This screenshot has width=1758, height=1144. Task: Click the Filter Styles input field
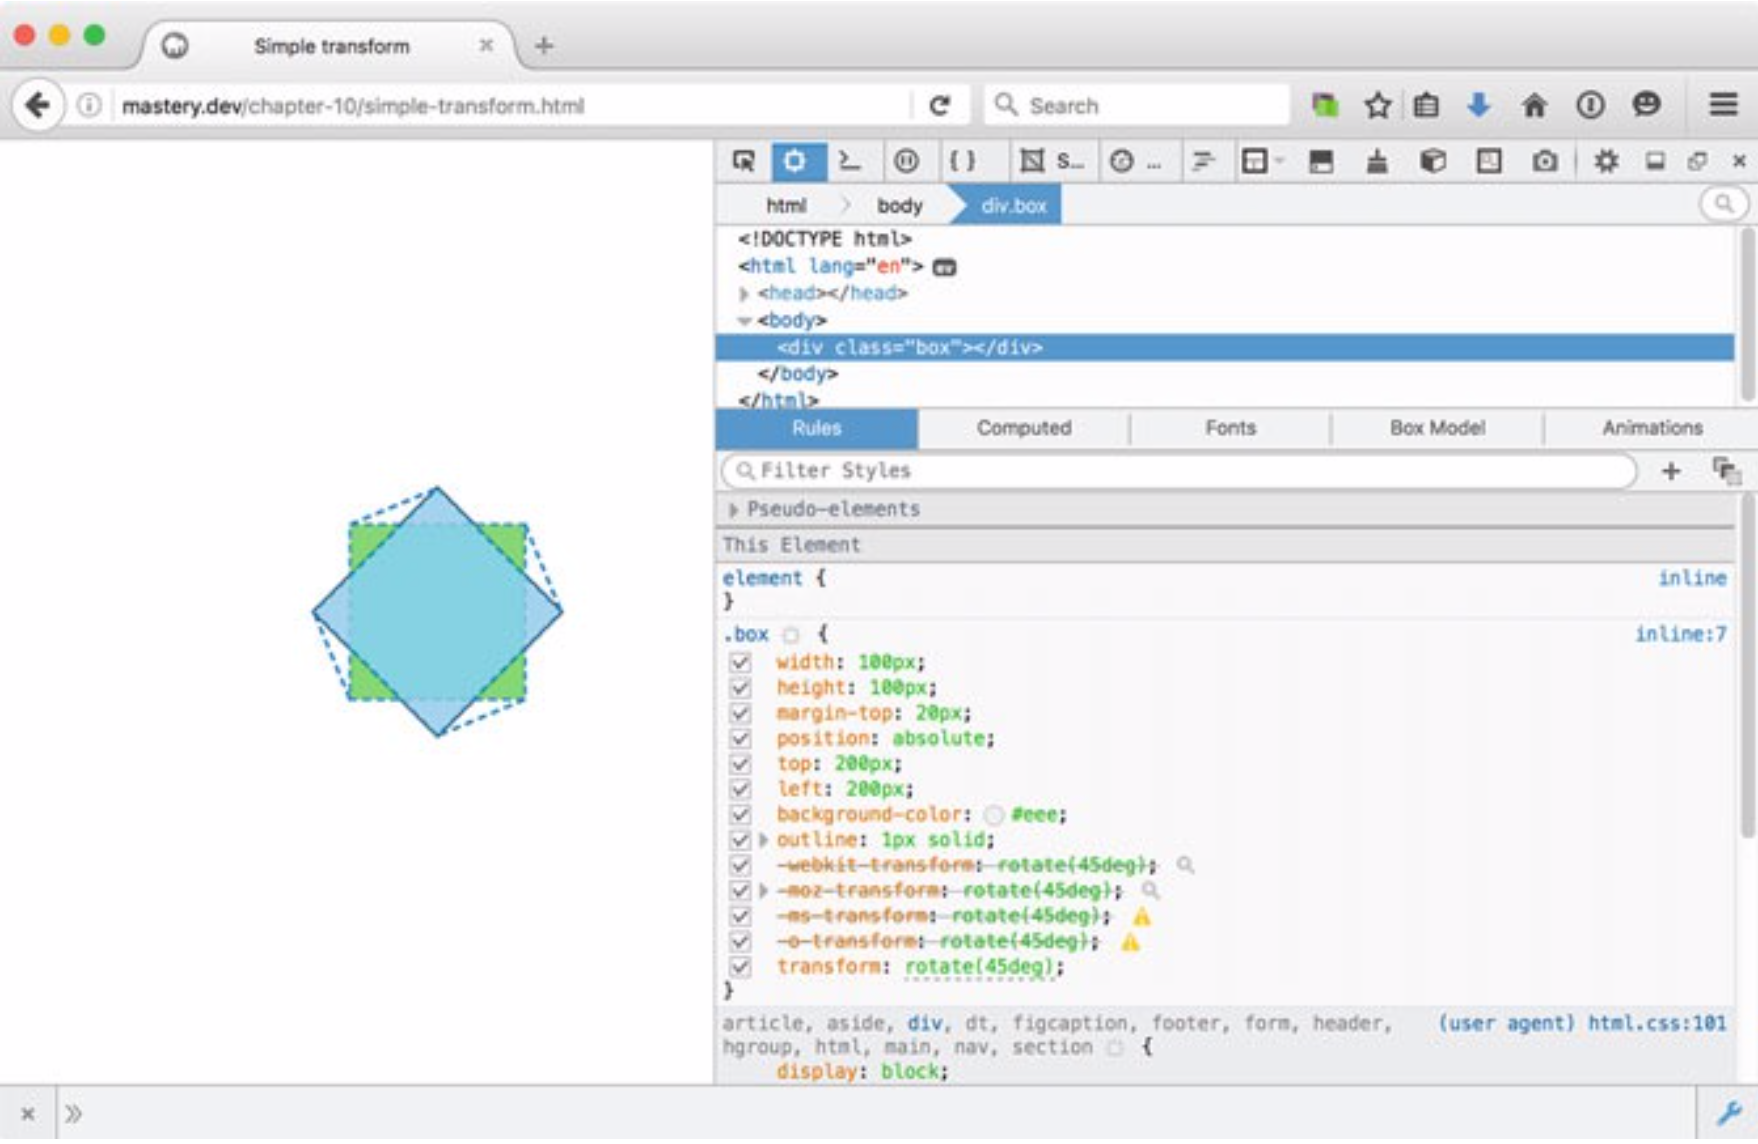coord(1178,470)
